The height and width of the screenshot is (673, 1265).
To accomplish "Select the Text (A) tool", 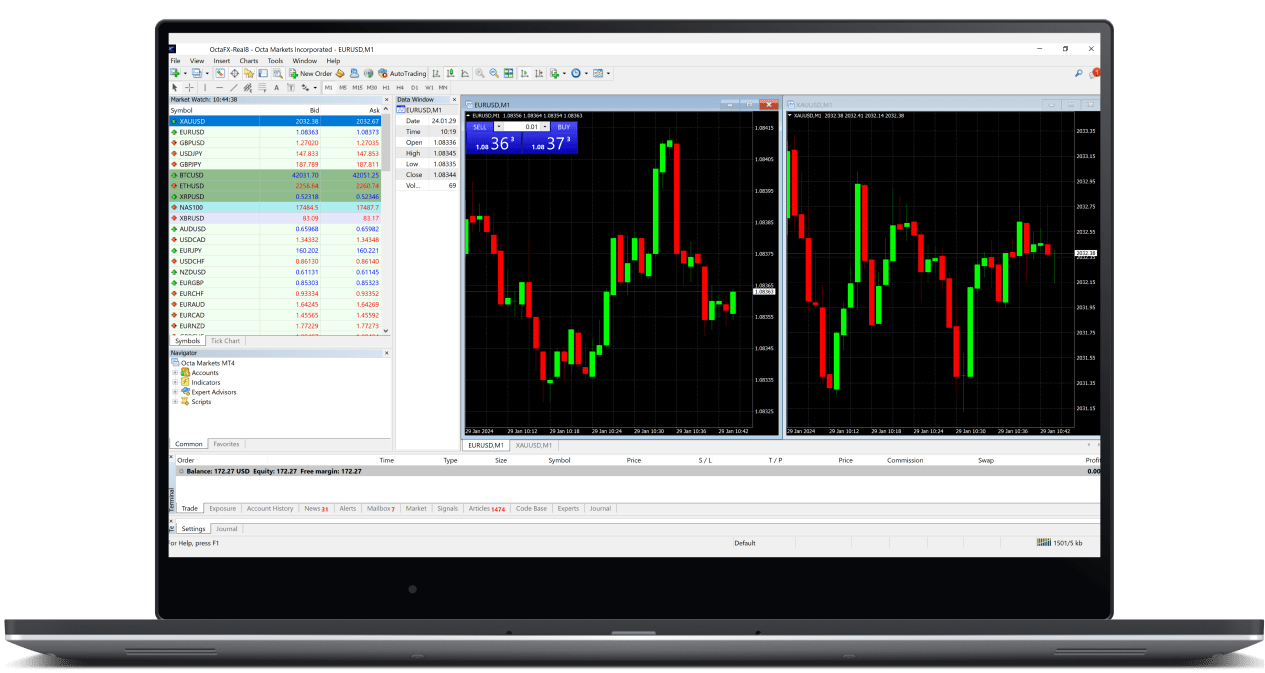I will (276, 87).
